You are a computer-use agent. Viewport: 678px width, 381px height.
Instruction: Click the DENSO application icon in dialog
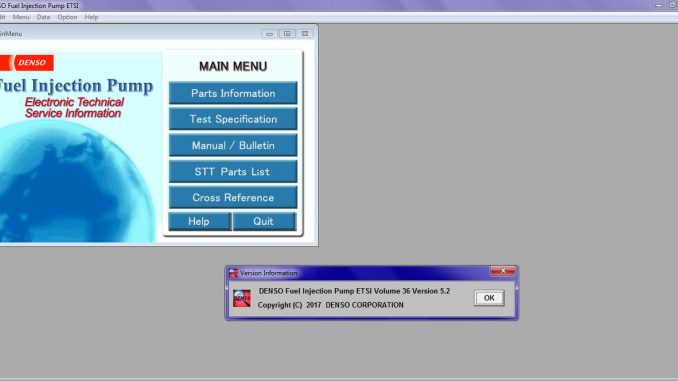242,298
